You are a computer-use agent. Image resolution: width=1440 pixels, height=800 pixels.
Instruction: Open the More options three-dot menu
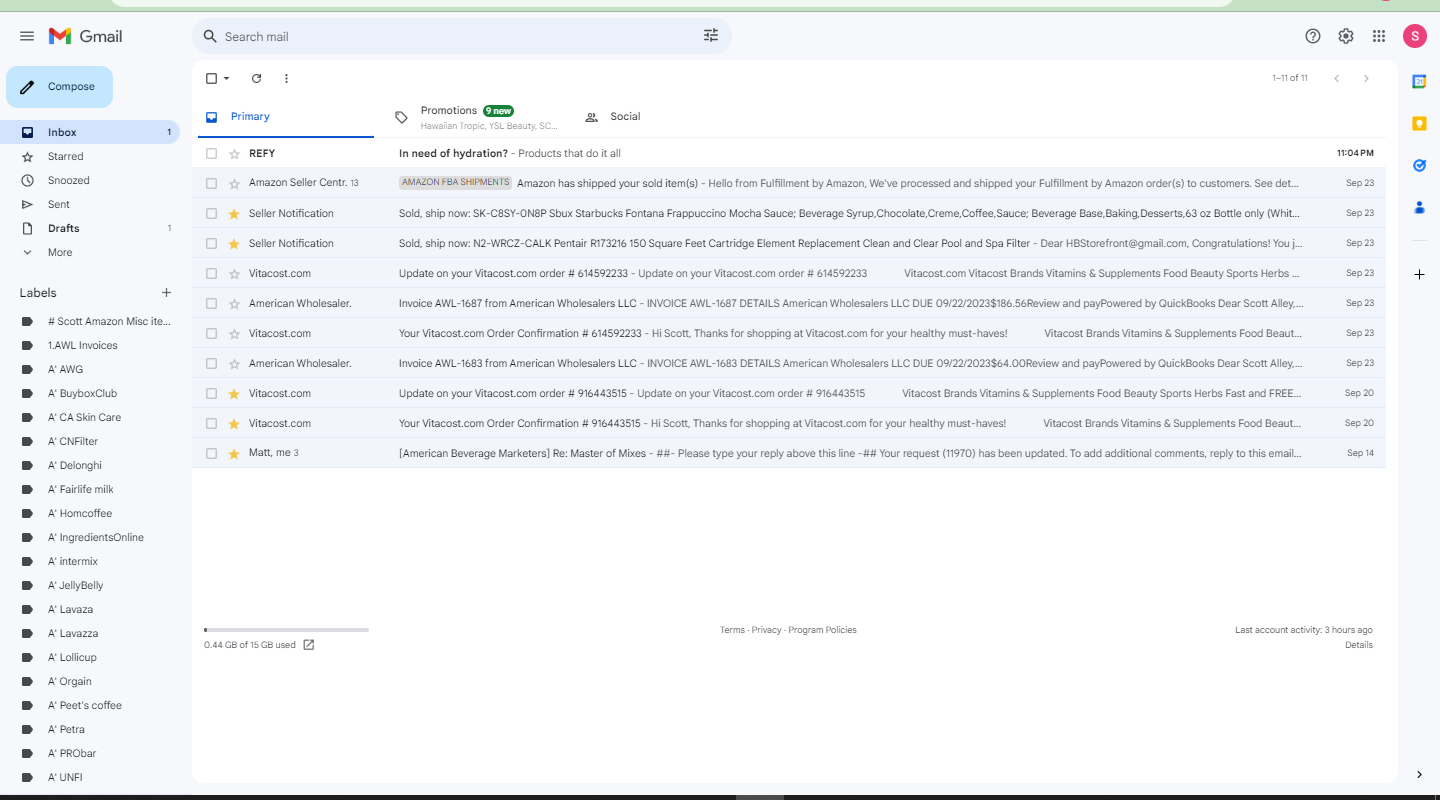coord(286,78)
